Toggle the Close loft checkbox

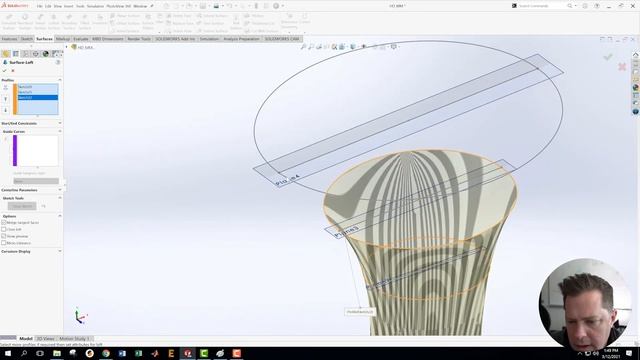click(4, 229)
